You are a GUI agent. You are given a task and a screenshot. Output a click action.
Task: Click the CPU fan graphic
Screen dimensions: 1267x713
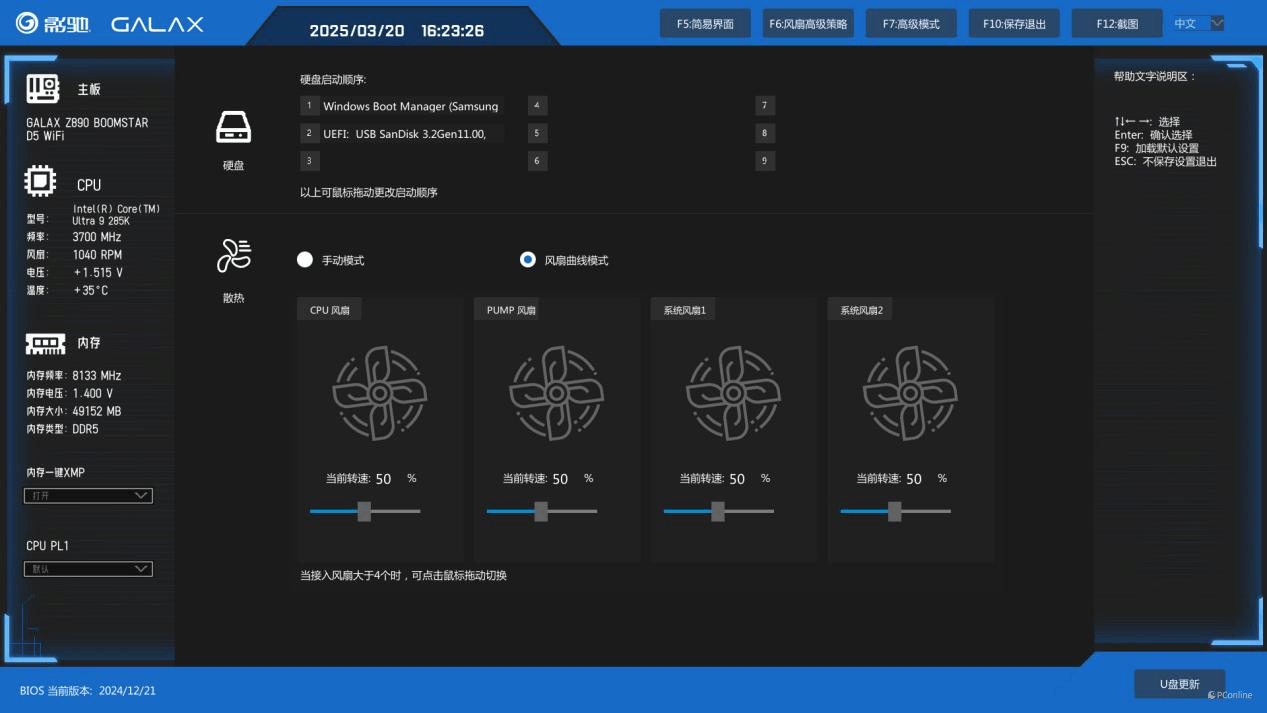tap(379, 393)
